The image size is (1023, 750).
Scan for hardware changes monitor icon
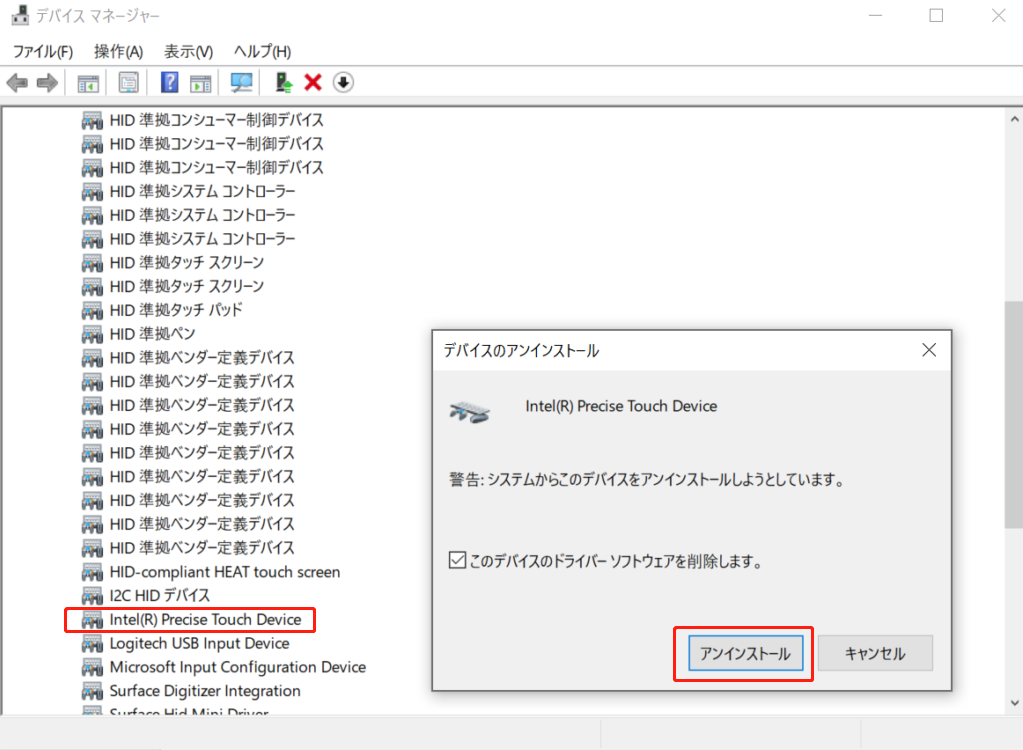pyautogui.click(x=241, y=83)
